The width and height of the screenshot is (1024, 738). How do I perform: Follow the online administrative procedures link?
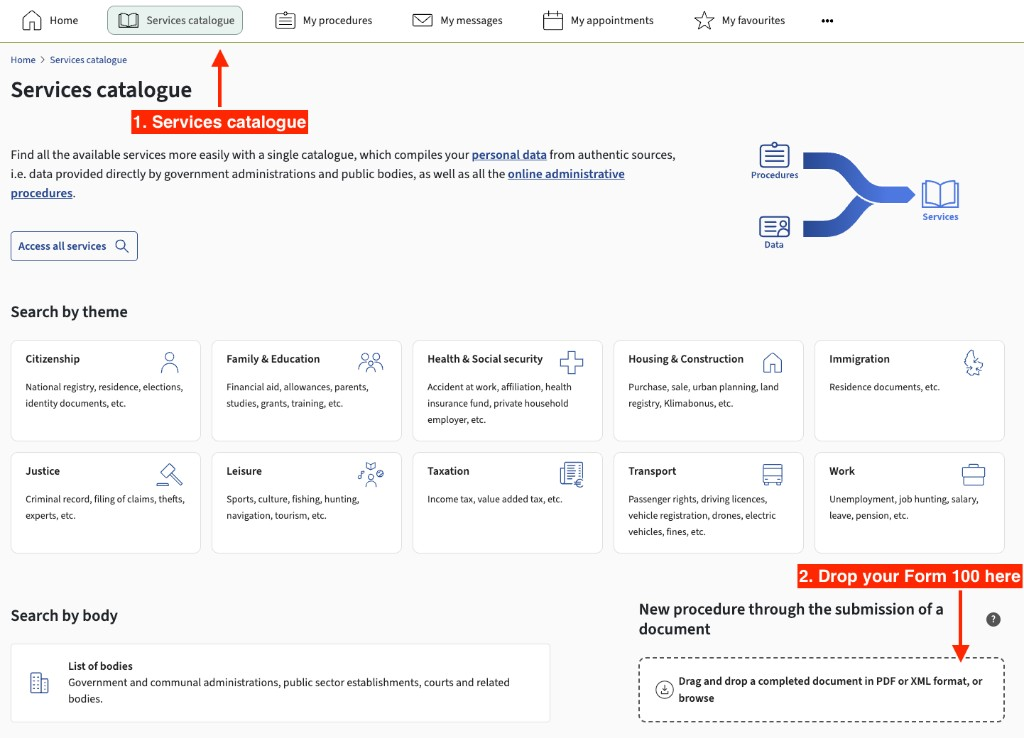[x=566, y=174]
